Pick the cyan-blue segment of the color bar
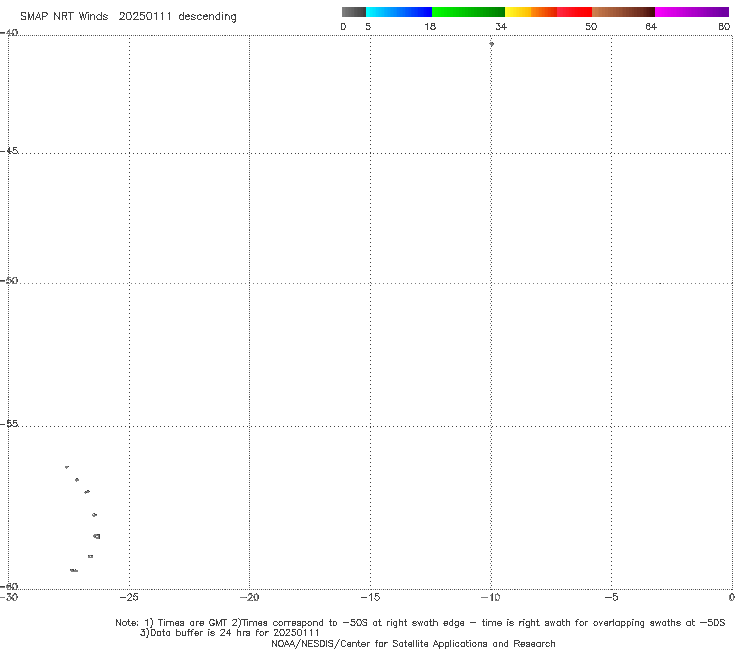 pos(399,12)
